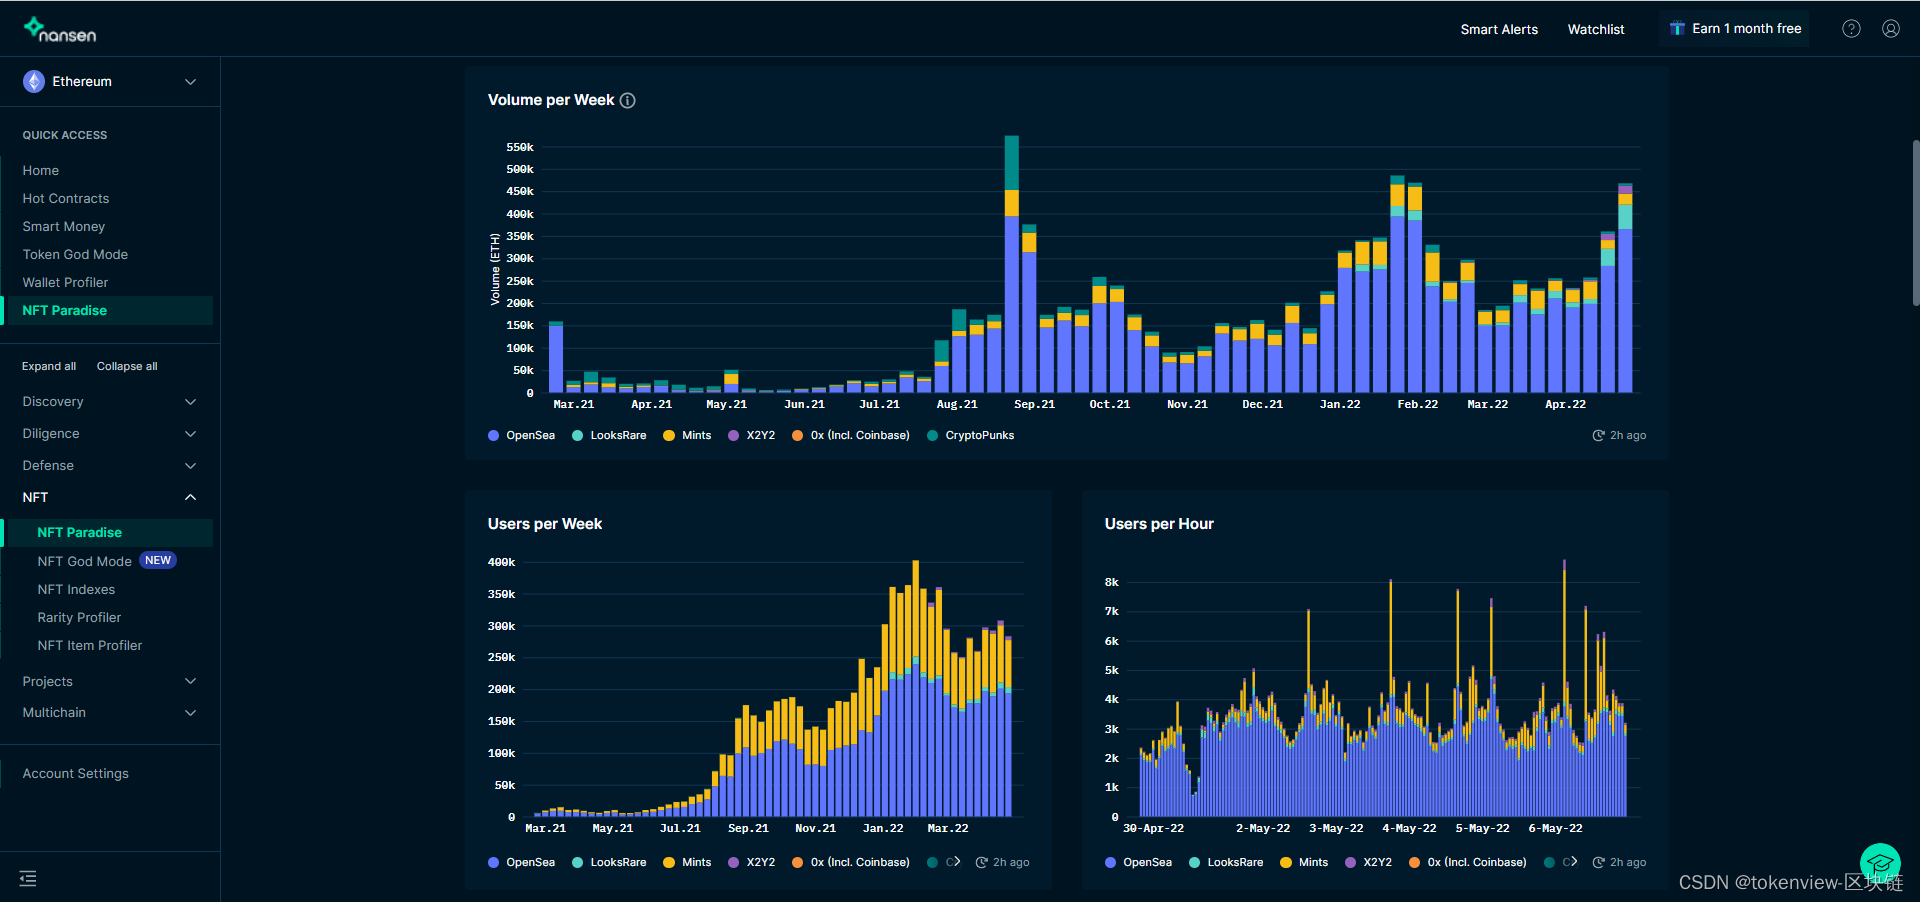Toggle Mints series in Users per Week legend
The height and width of the screenshot is (902, 1920).
click(687, 862)
